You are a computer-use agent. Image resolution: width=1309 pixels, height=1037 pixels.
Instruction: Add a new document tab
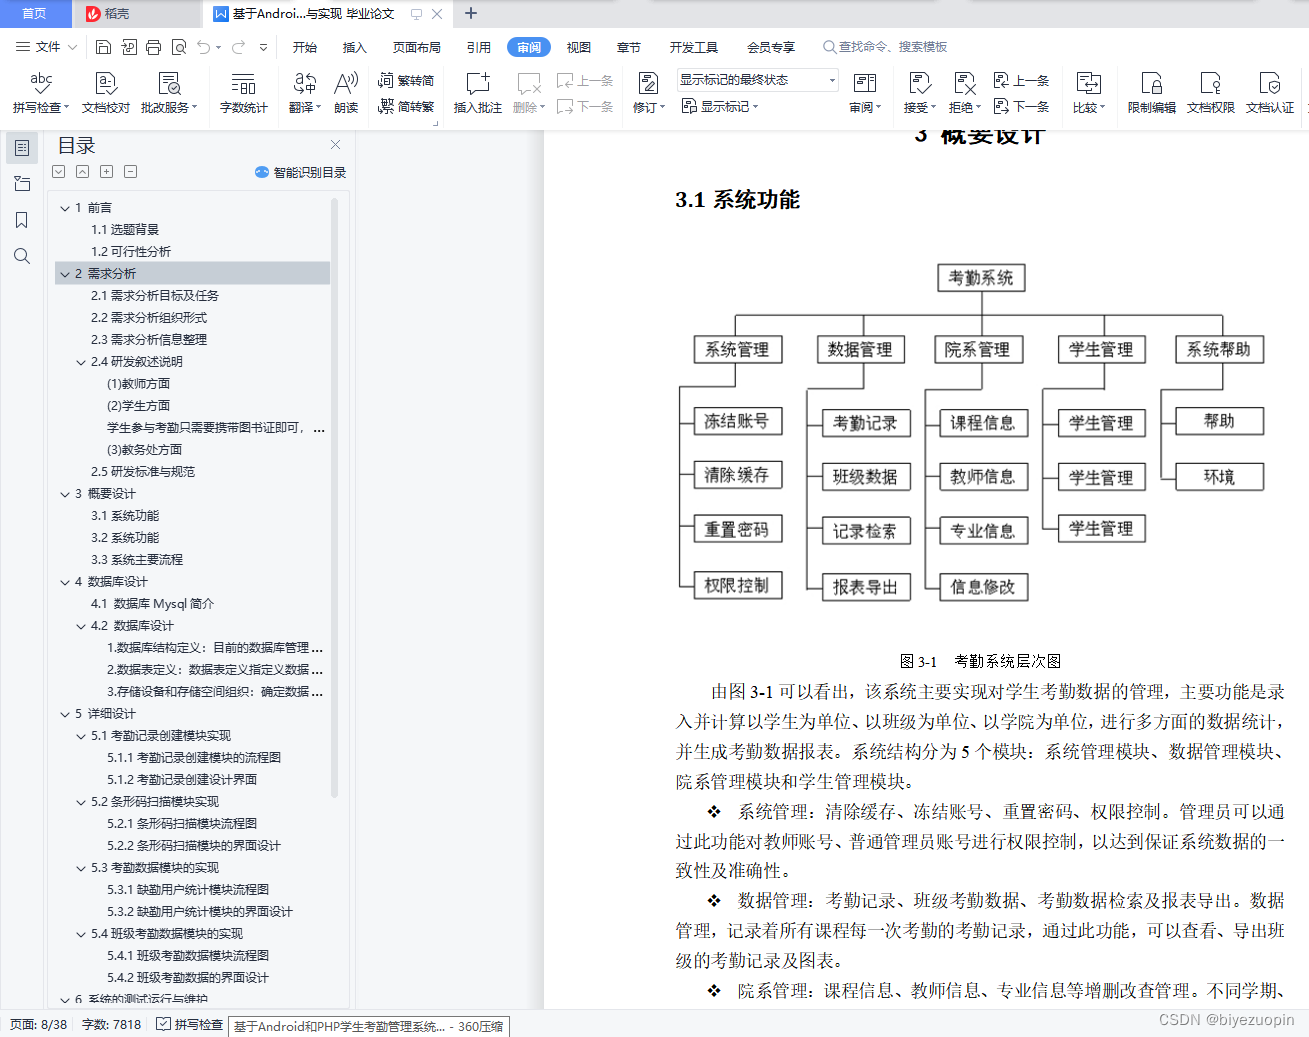point(471,14)
